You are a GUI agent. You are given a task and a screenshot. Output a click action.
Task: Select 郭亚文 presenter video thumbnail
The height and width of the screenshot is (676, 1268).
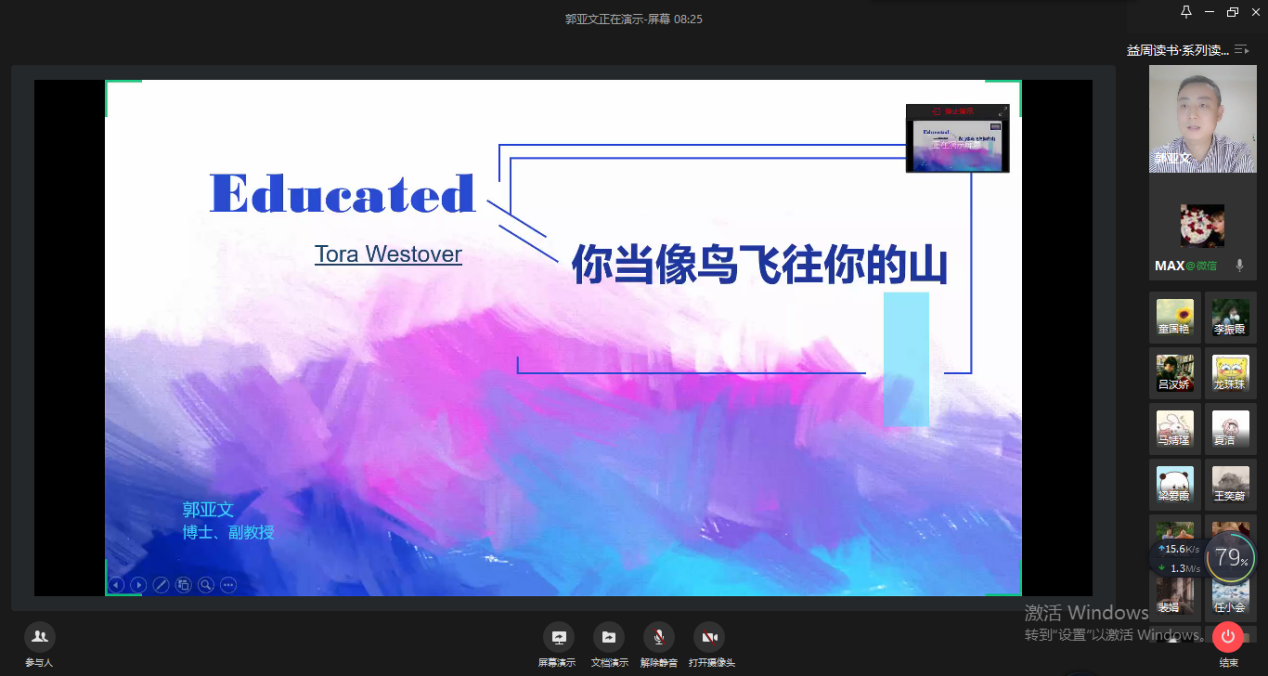point(1202,119)
